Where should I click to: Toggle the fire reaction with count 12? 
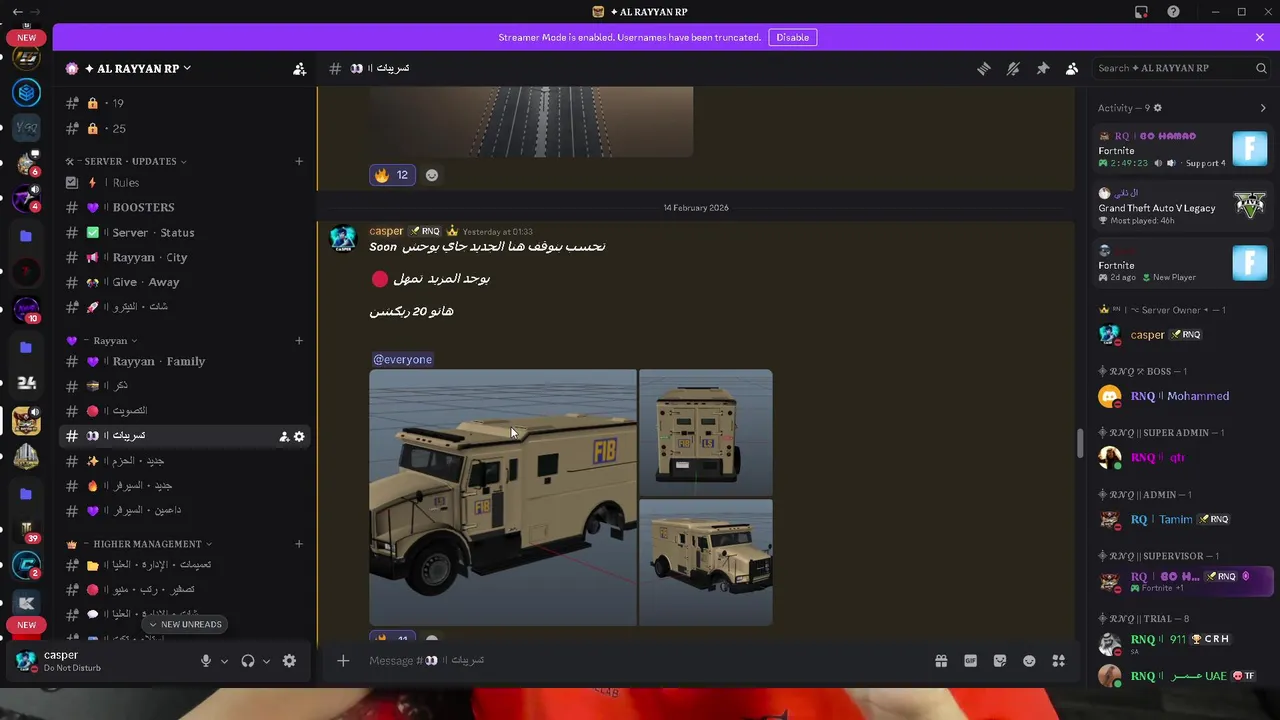(x=393, y=175)
